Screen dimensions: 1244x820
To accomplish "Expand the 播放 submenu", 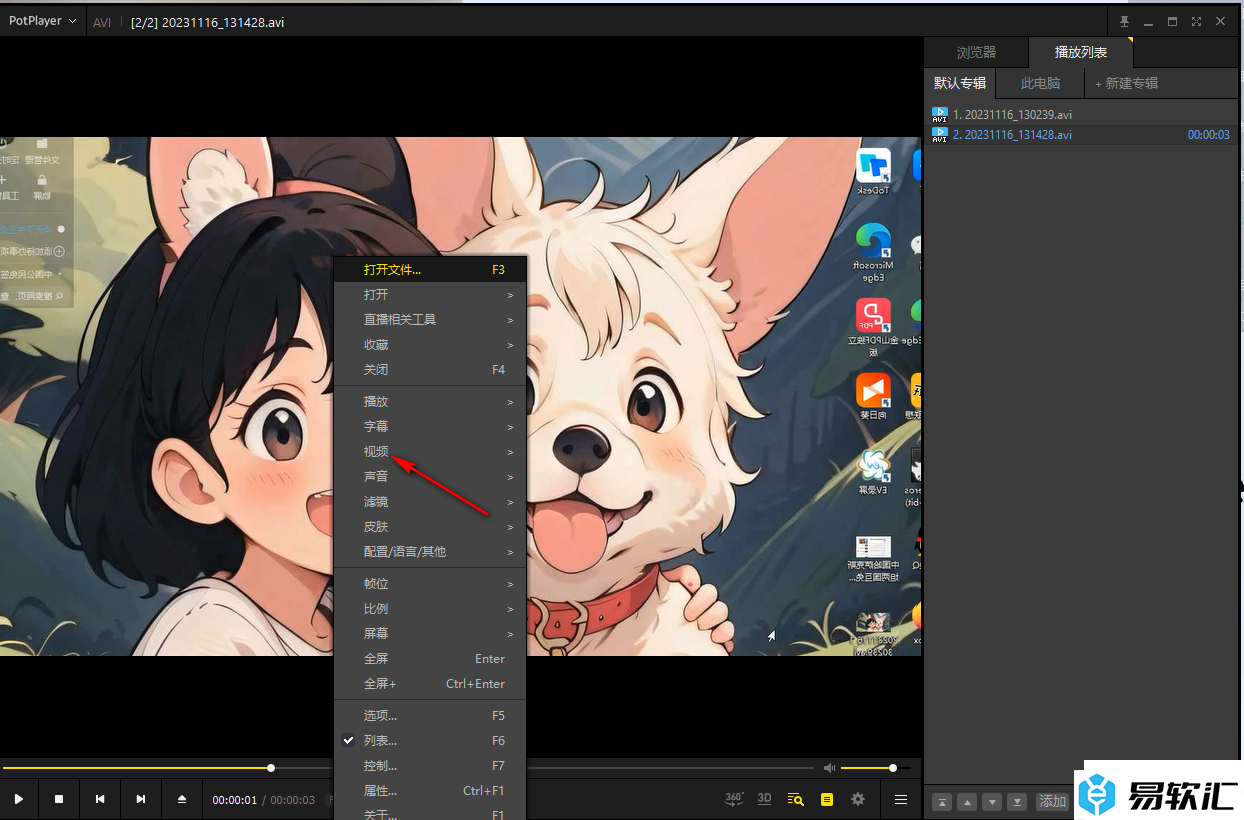I will [429, 401].
